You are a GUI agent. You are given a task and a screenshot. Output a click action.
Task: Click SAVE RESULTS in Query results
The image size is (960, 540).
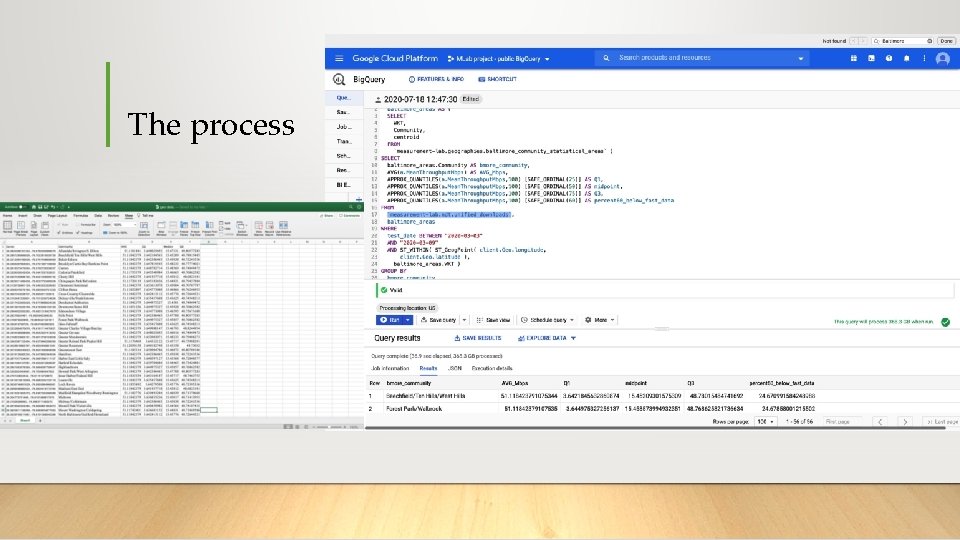[478, 338]
